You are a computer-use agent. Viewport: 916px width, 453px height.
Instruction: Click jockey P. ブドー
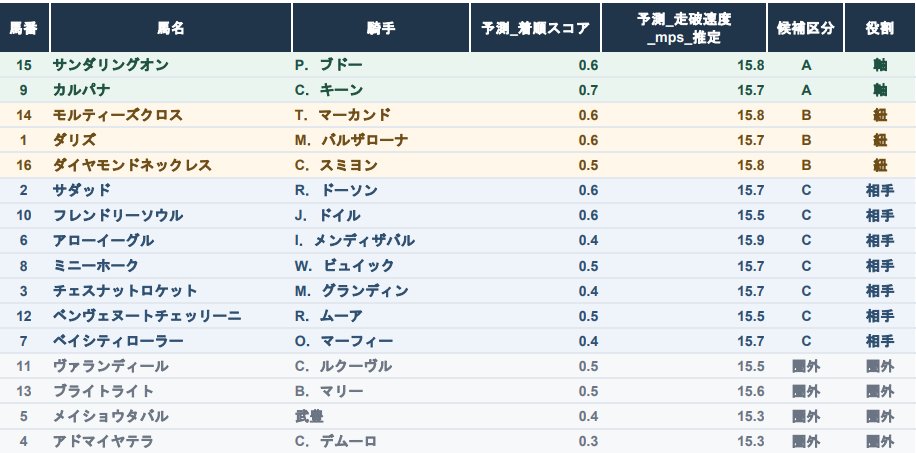329,65
